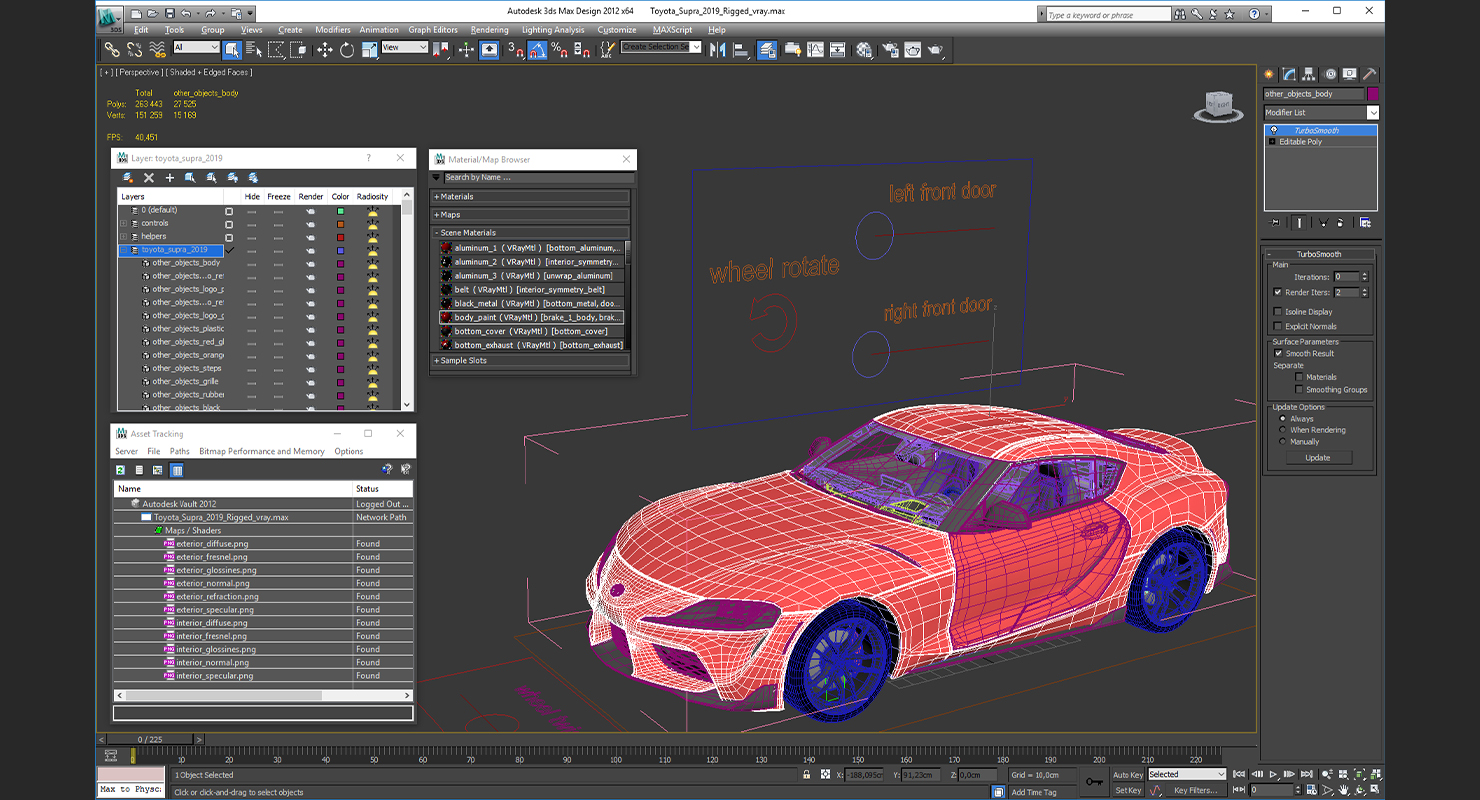This screenshot has width=1480, height=800.
Task: Activate the Select Object arrow tool
Action: click(232, 49)
